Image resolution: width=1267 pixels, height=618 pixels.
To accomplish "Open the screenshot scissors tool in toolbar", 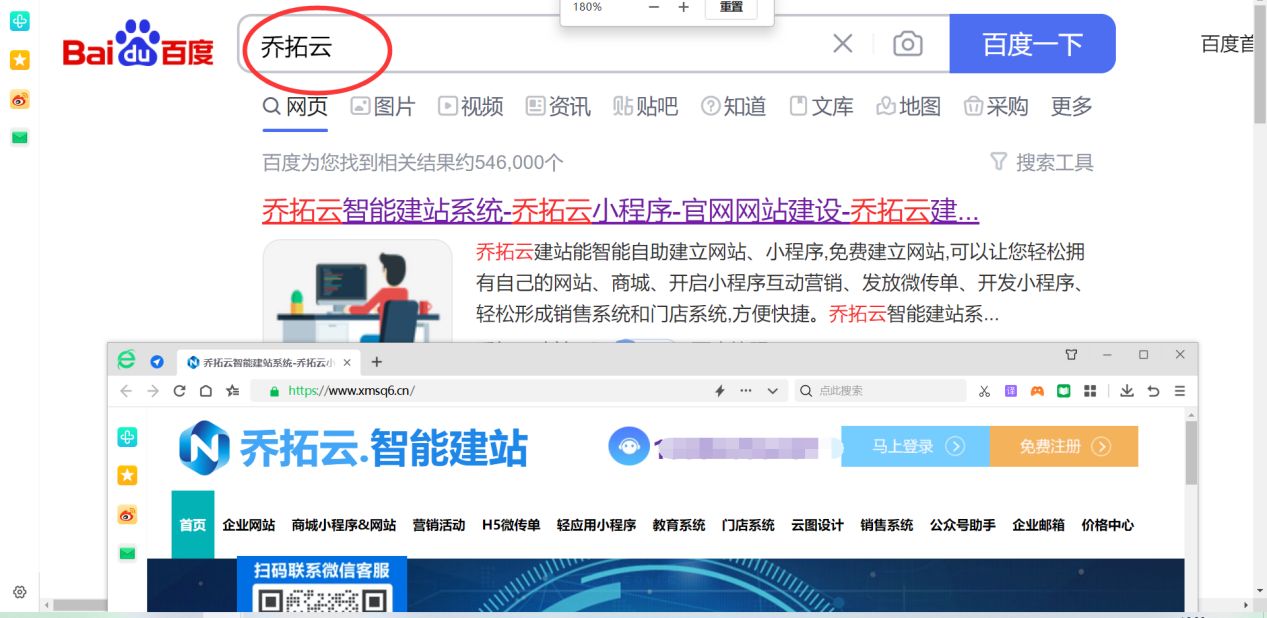I will click(984, 391).
